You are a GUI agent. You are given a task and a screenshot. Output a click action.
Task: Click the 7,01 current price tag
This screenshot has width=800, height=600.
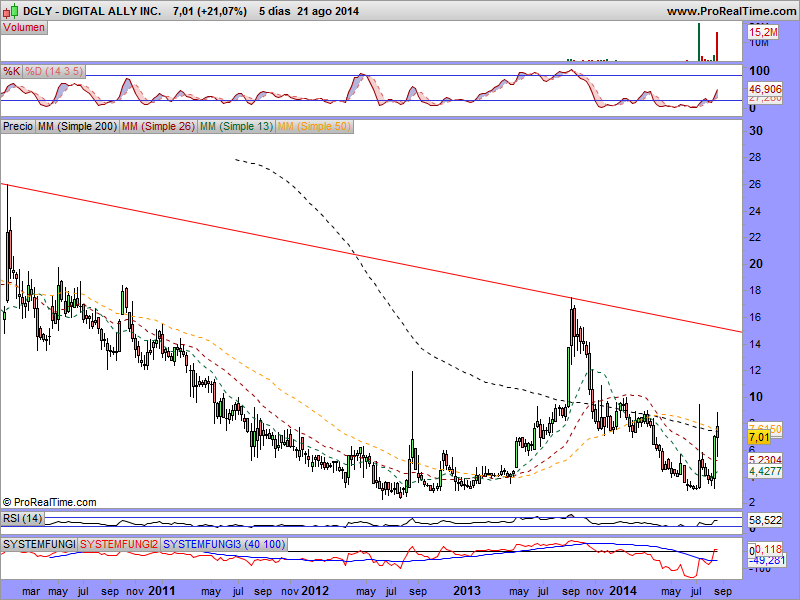[x=759, y=437]
